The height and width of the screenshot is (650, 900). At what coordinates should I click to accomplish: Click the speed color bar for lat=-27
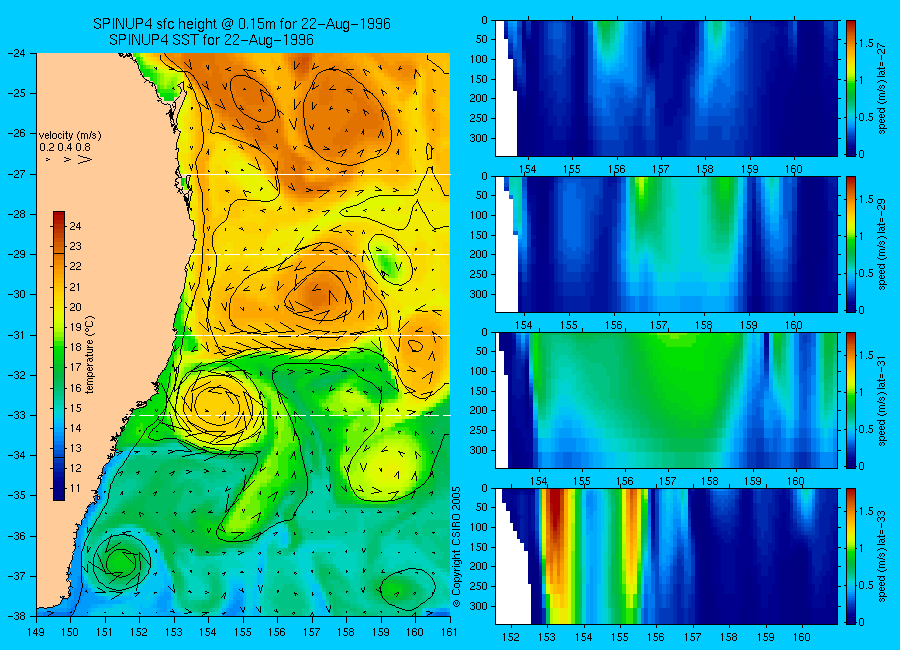(851, 88)
